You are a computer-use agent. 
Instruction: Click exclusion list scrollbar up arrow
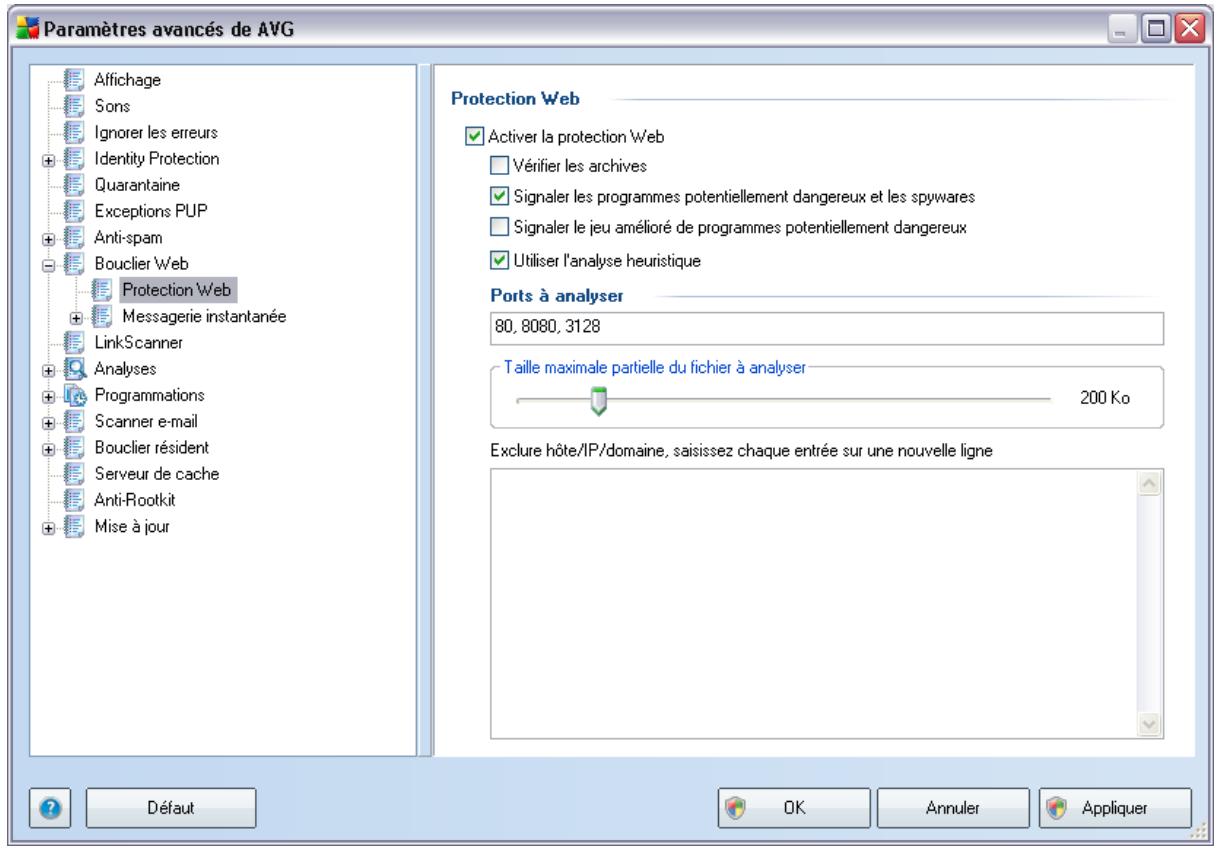coord(1151,482)
